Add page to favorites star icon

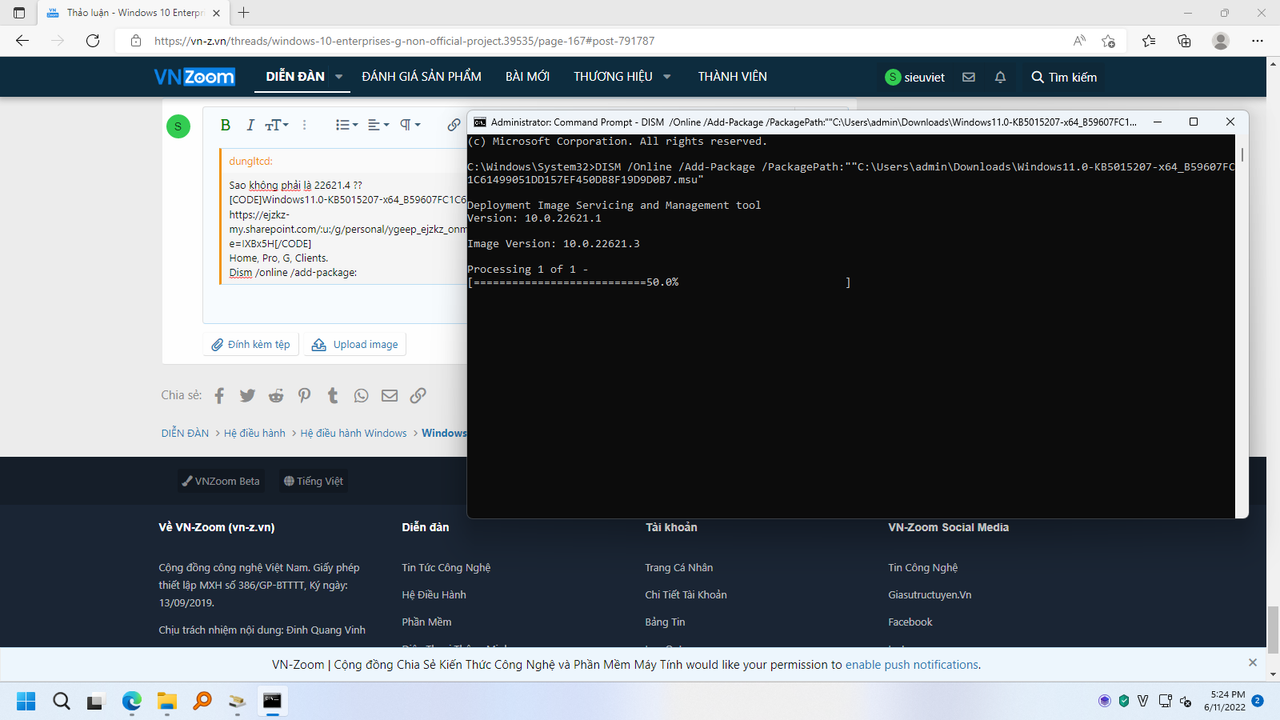tap(1108, 41)
